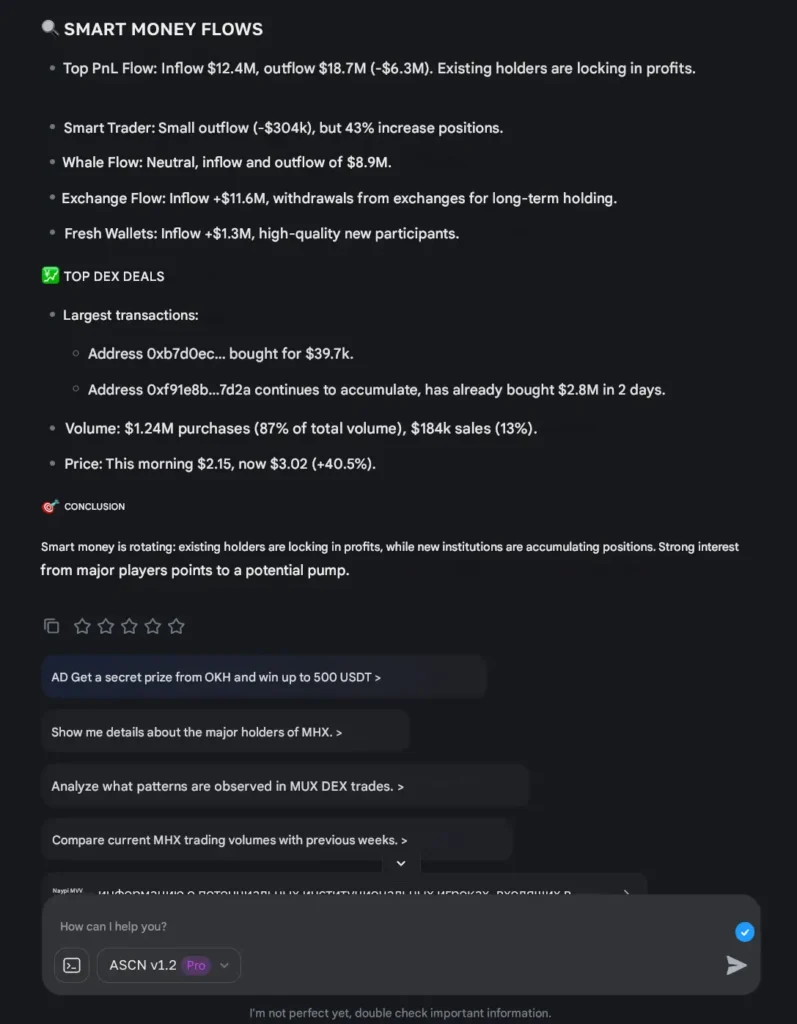Click the copy response icon
Screen dimensions: 797x1024
coord(51,625)
